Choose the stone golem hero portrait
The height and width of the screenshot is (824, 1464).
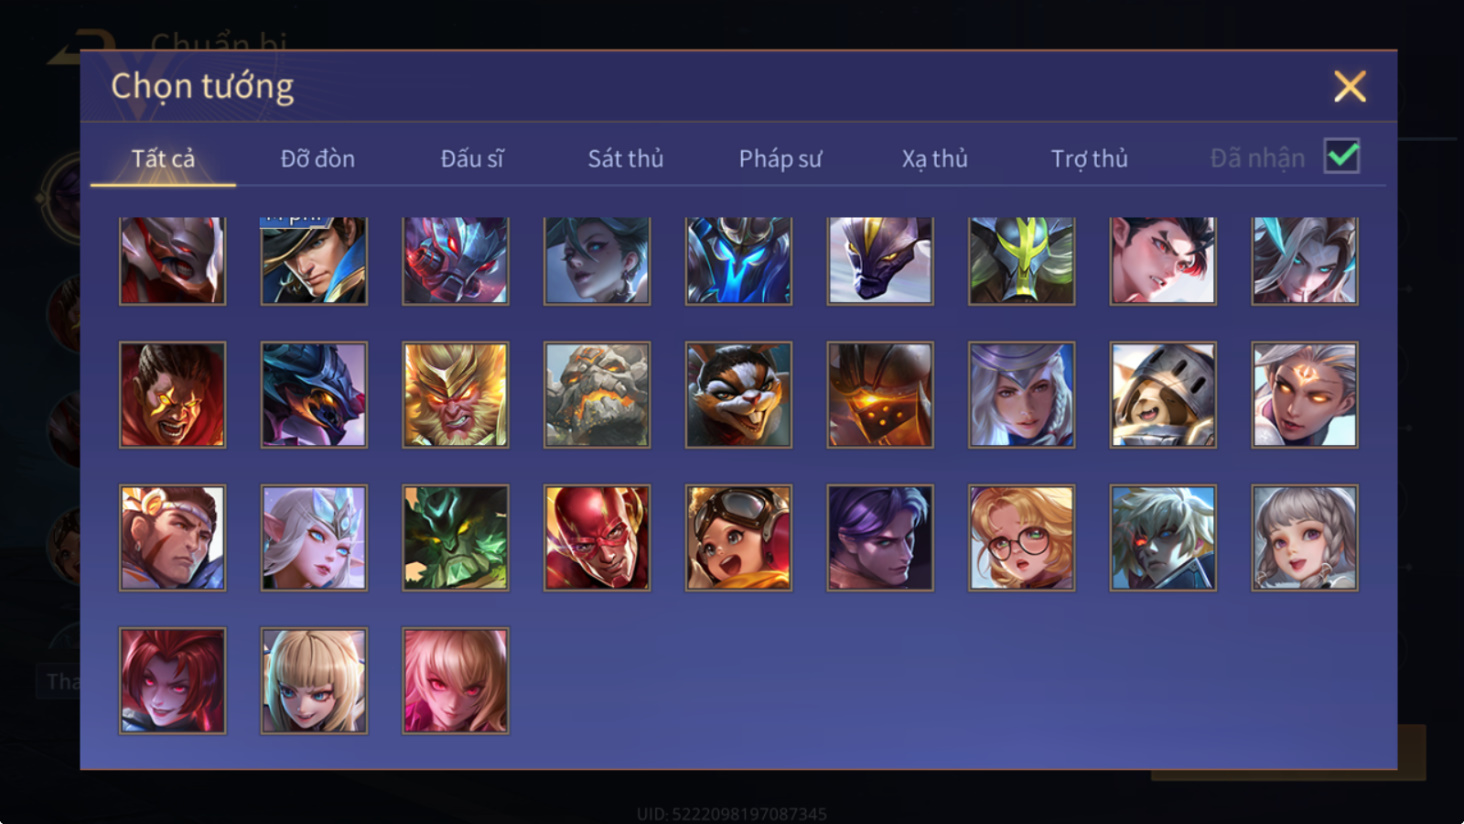[x=597, y=395]
